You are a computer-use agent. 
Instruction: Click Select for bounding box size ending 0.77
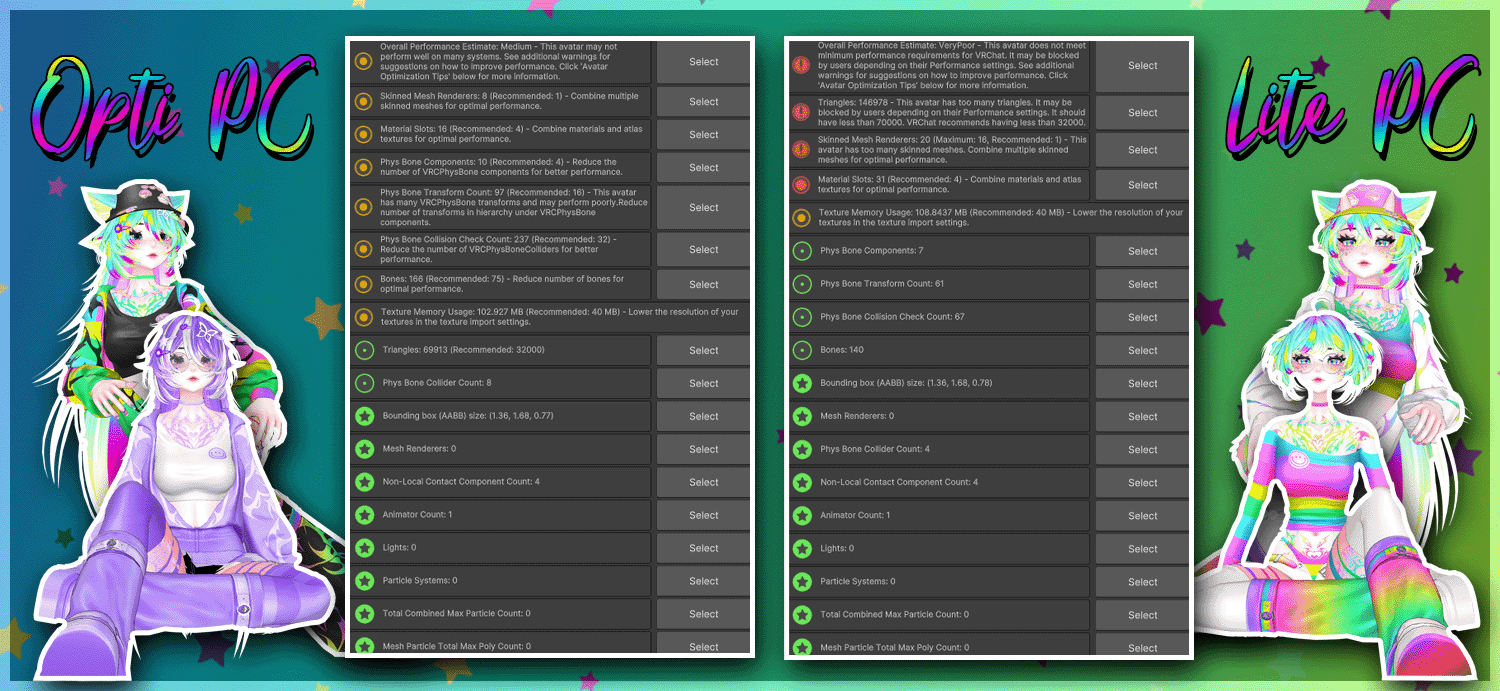703,417
